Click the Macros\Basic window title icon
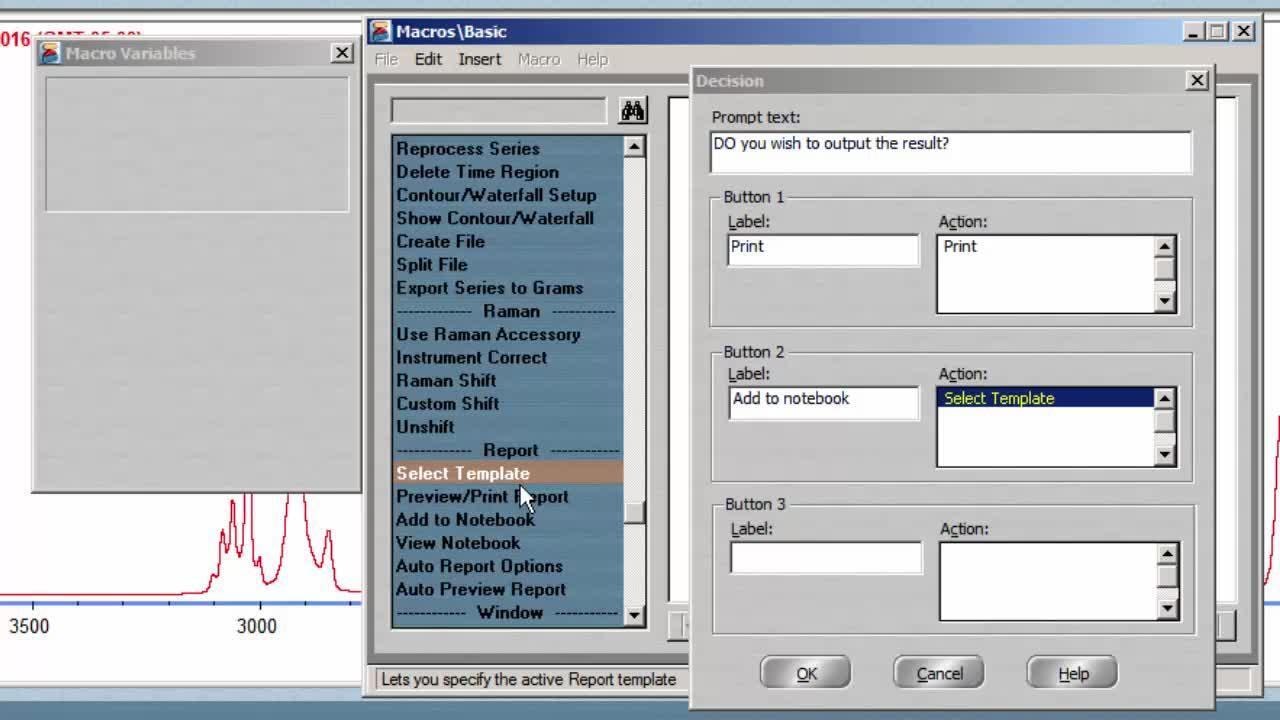This screenshot has width=1280, height=720. [x=381, y=32]
